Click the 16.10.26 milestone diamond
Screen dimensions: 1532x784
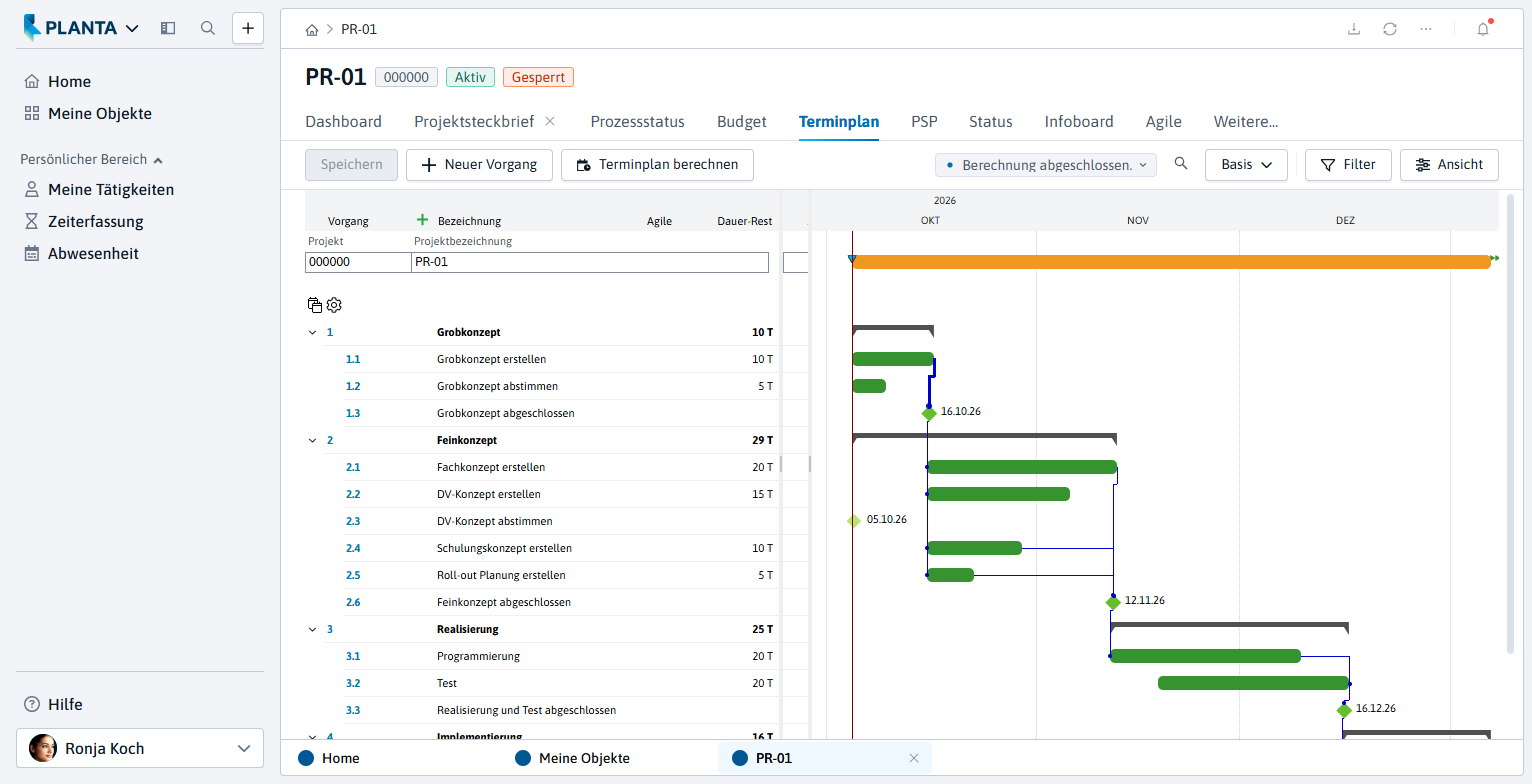[x=929, y=413]
